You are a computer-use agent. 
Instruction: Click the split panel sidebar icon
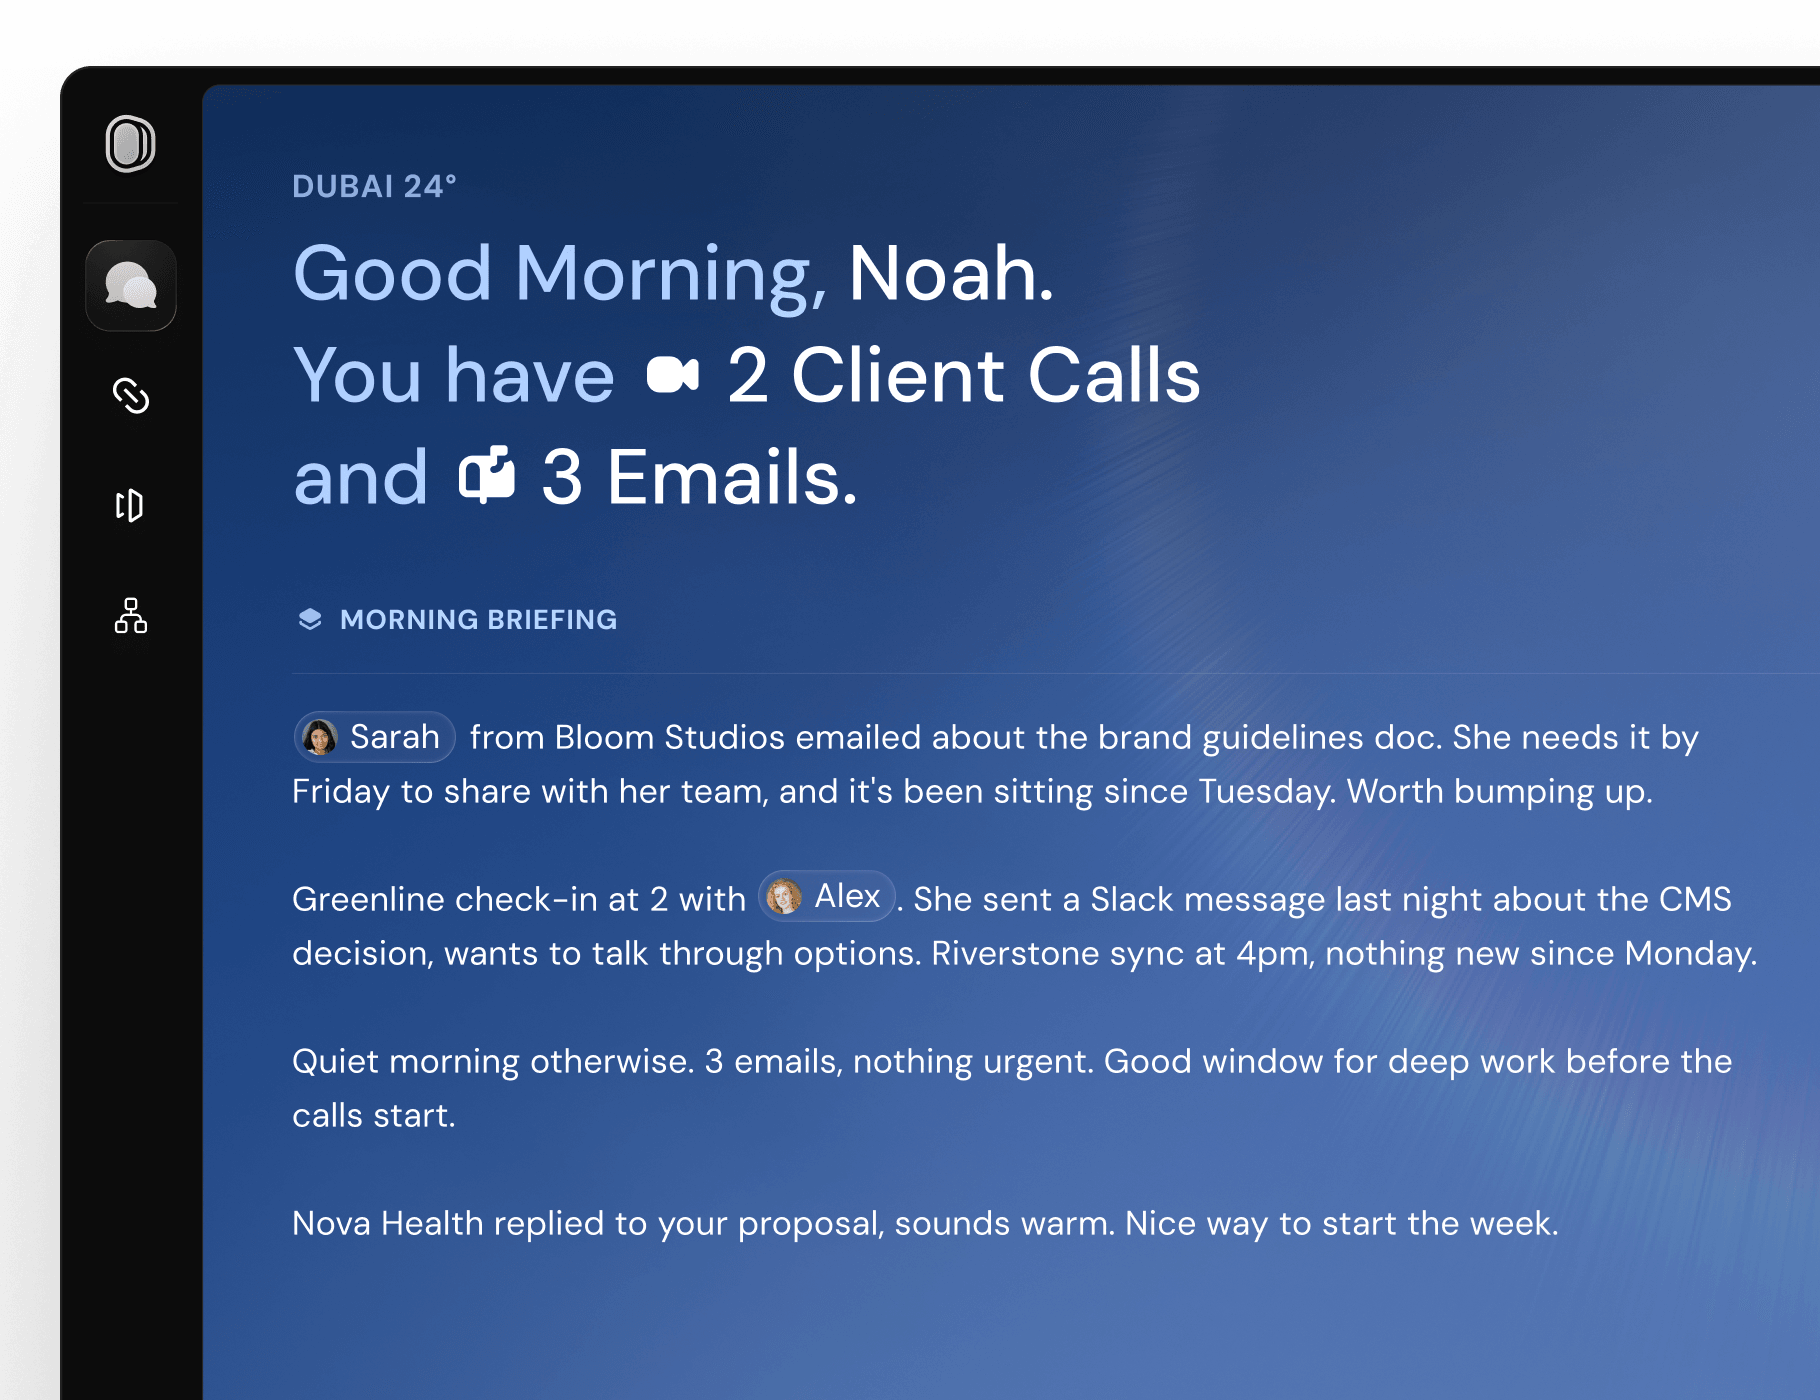[130, 506]
